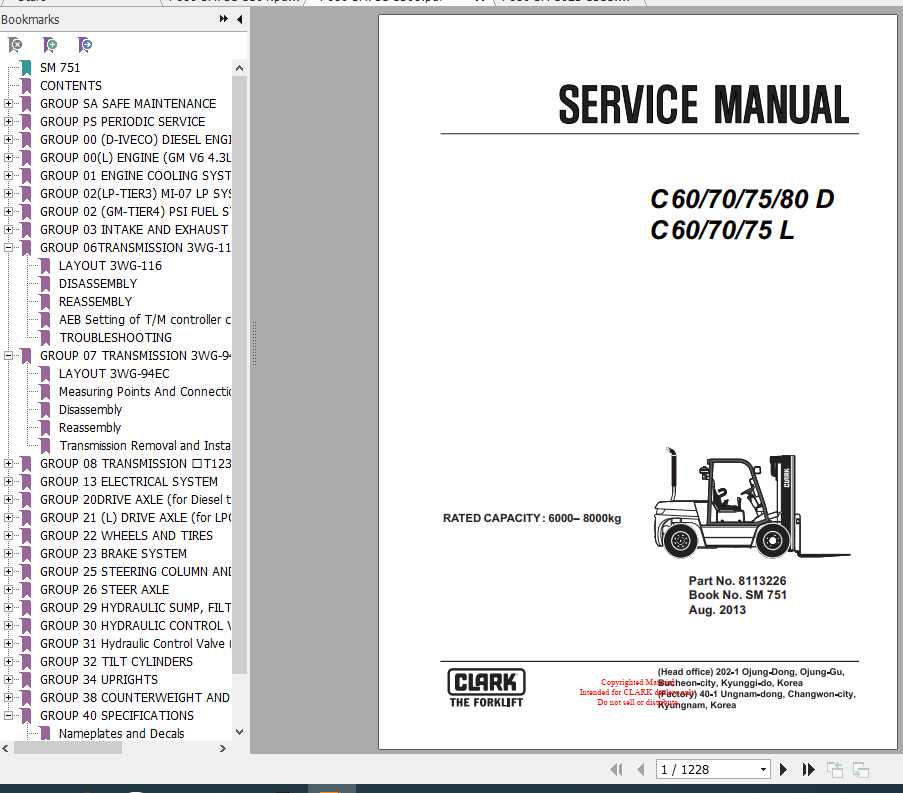Expand GROUP 01 ENGINE COOLING bookmark
The image size is (903, 793).
[8, 176]
